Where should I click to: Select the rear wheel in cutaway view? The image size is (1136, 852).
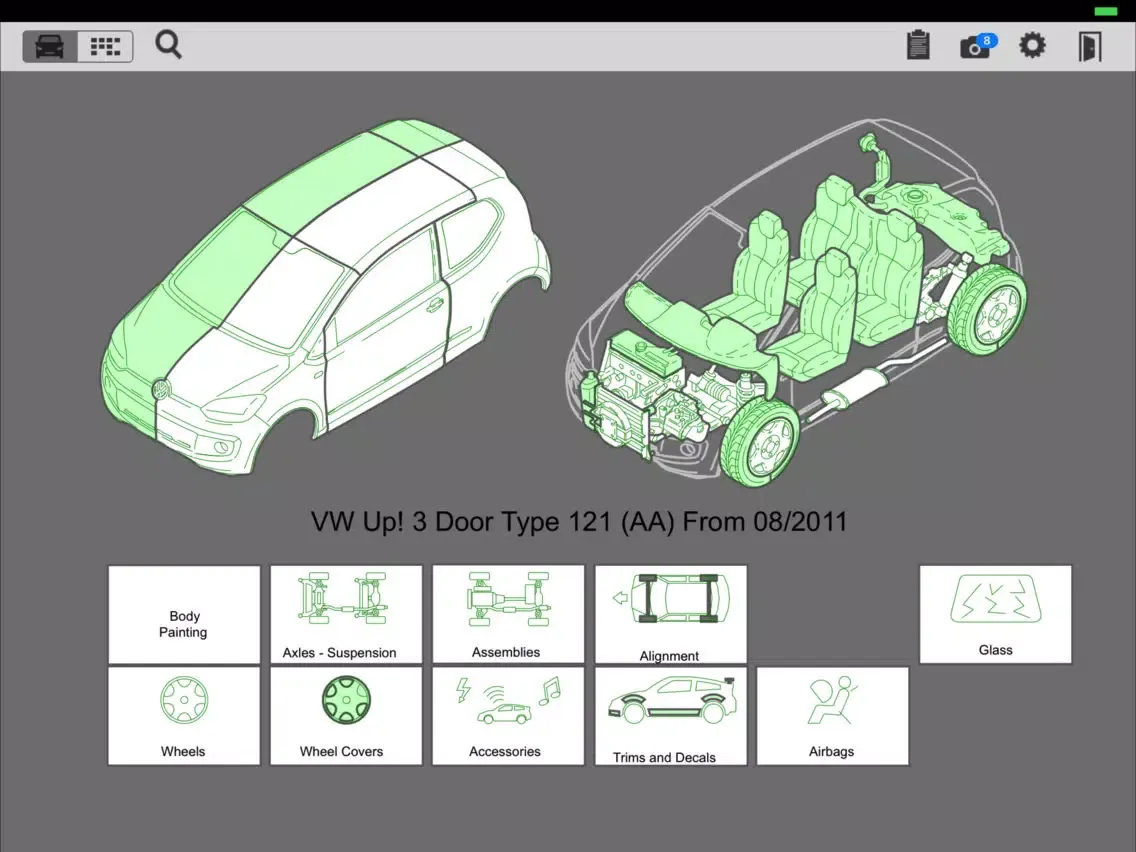(989, 309)
